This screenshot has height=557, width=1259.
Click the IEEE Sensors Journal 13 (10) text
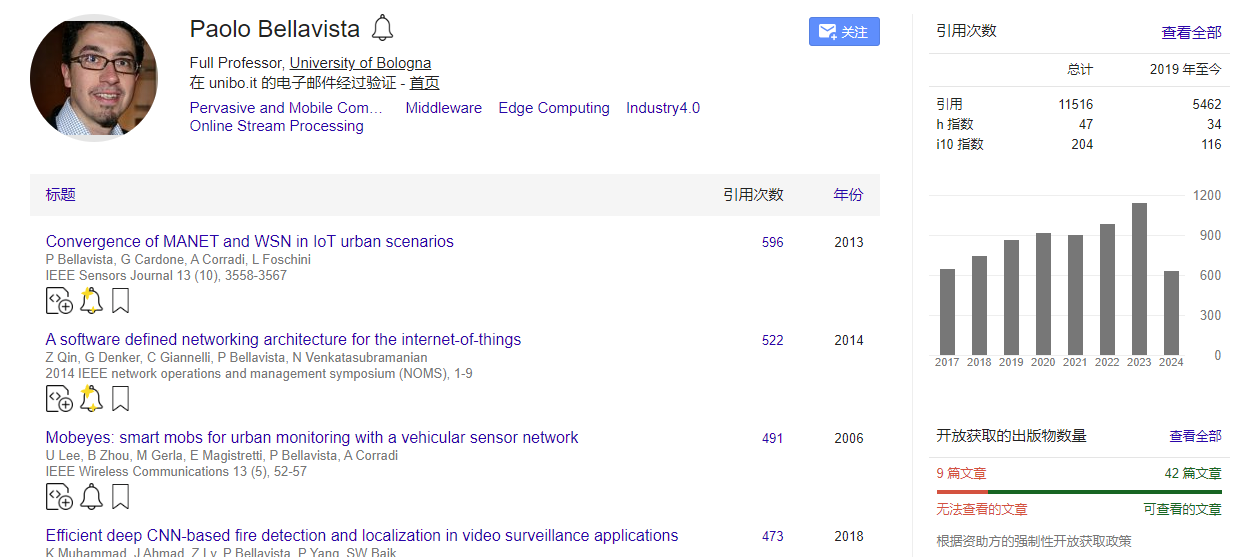pos(166,275)
